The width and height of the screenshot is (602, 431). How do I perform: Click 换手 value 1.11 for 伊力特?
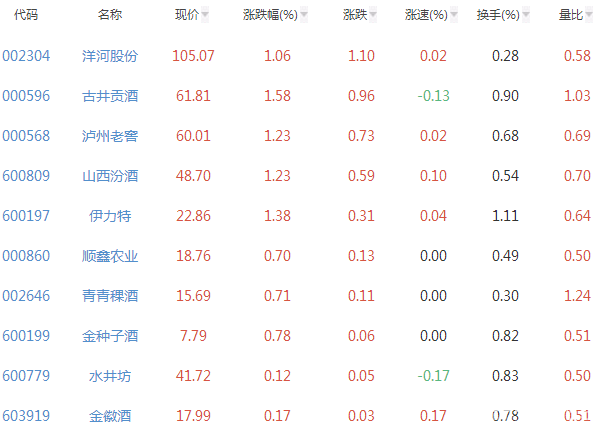click(505, 216)
